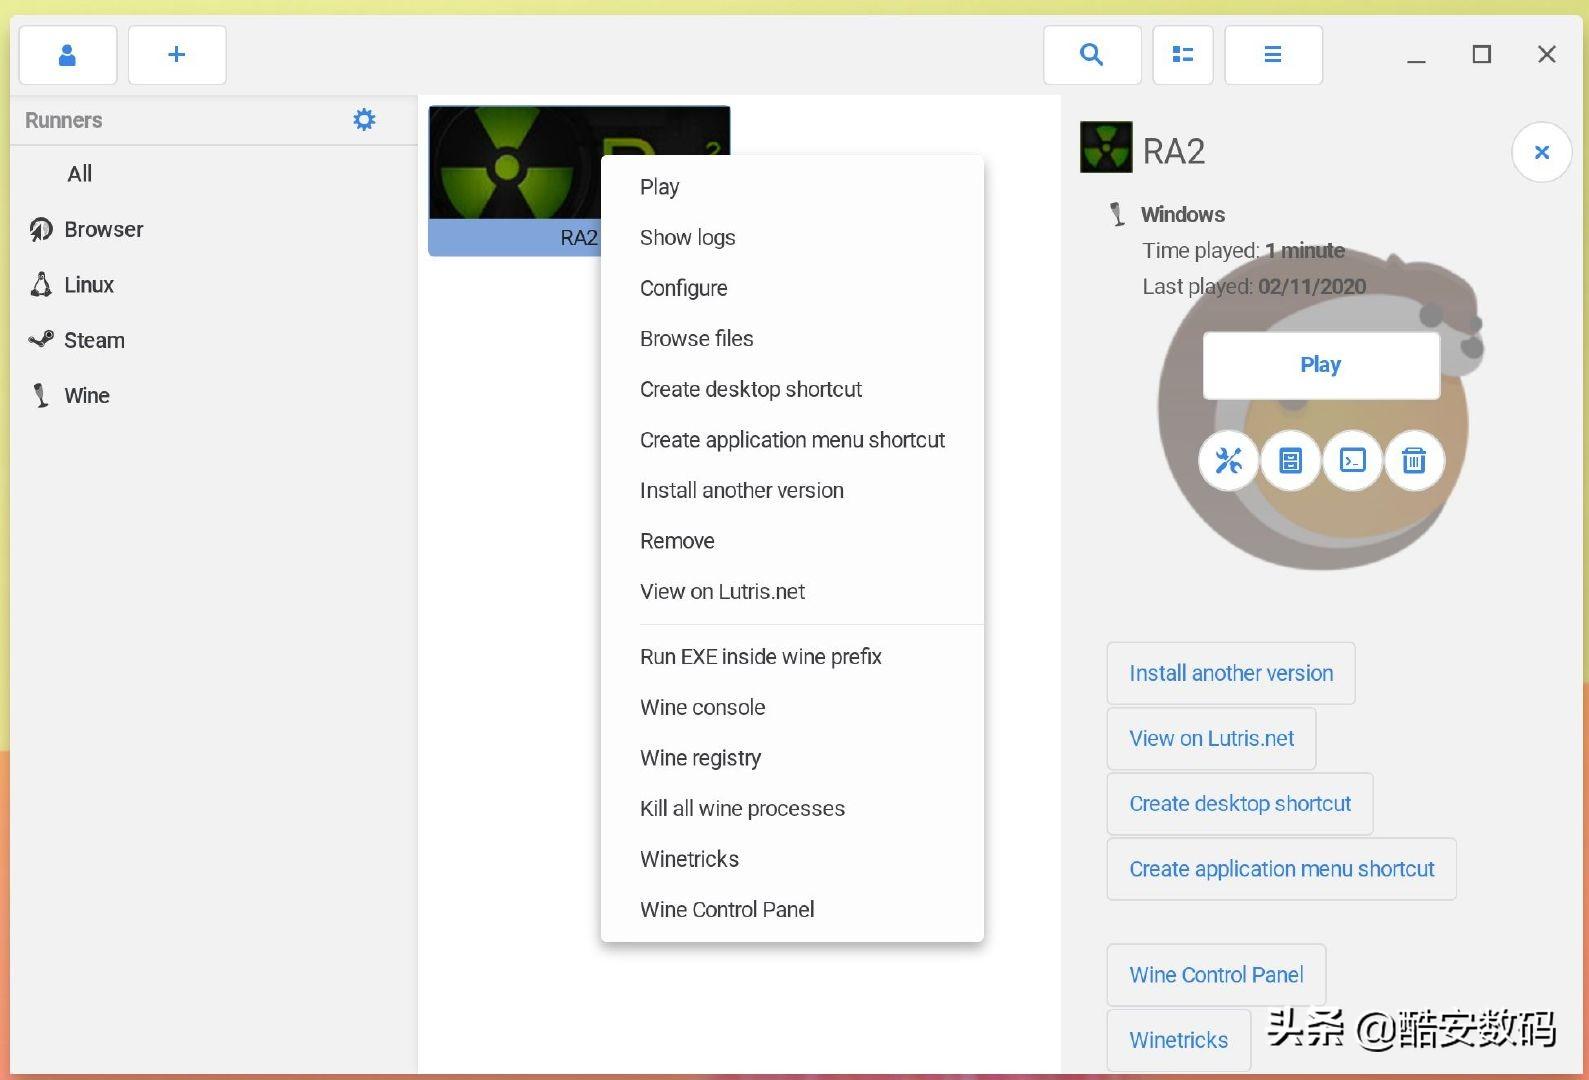Click Install another version button in right panel
This screenshot has width=1589, height=1080.
(1231, 673)
